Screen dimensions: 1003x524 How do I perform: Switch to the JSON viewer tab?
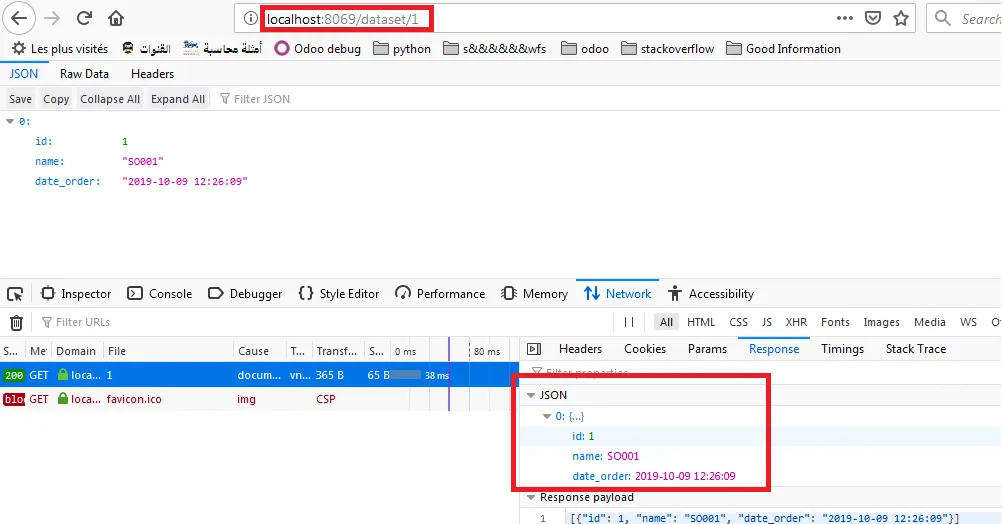tap(24, 74)
